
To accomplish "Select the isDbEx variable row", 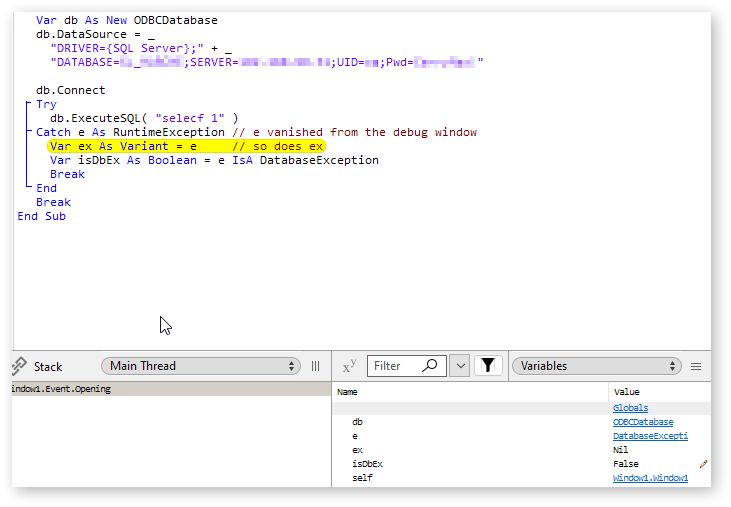I will [x=367, y=464].
